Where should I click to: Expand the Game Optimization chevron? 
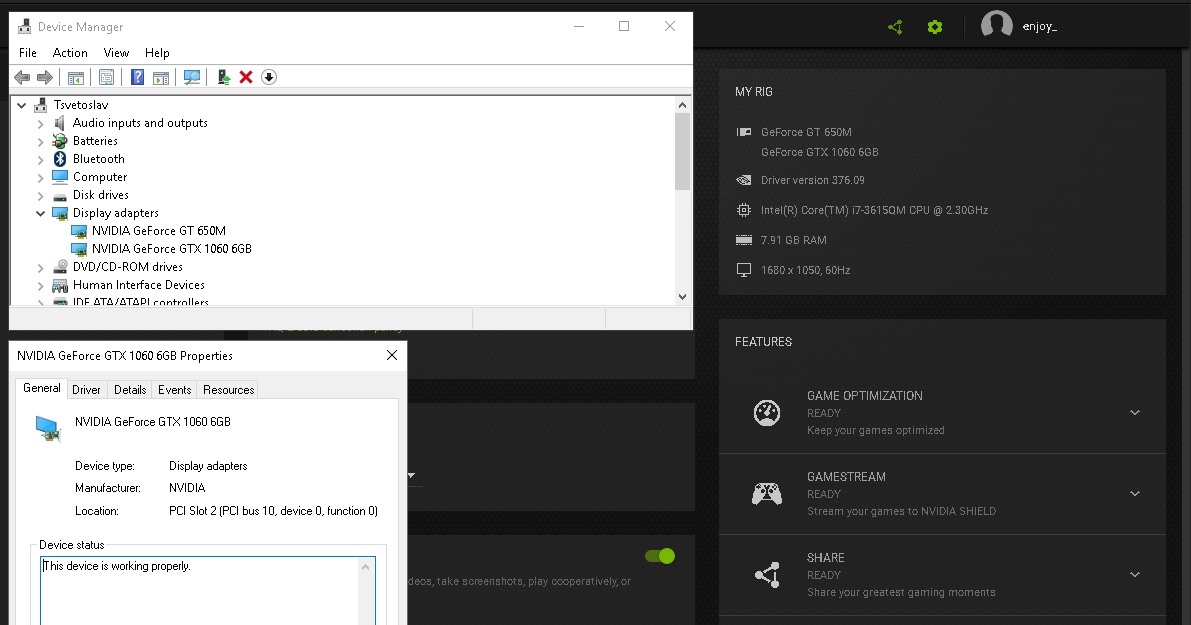click(1135, 412)
